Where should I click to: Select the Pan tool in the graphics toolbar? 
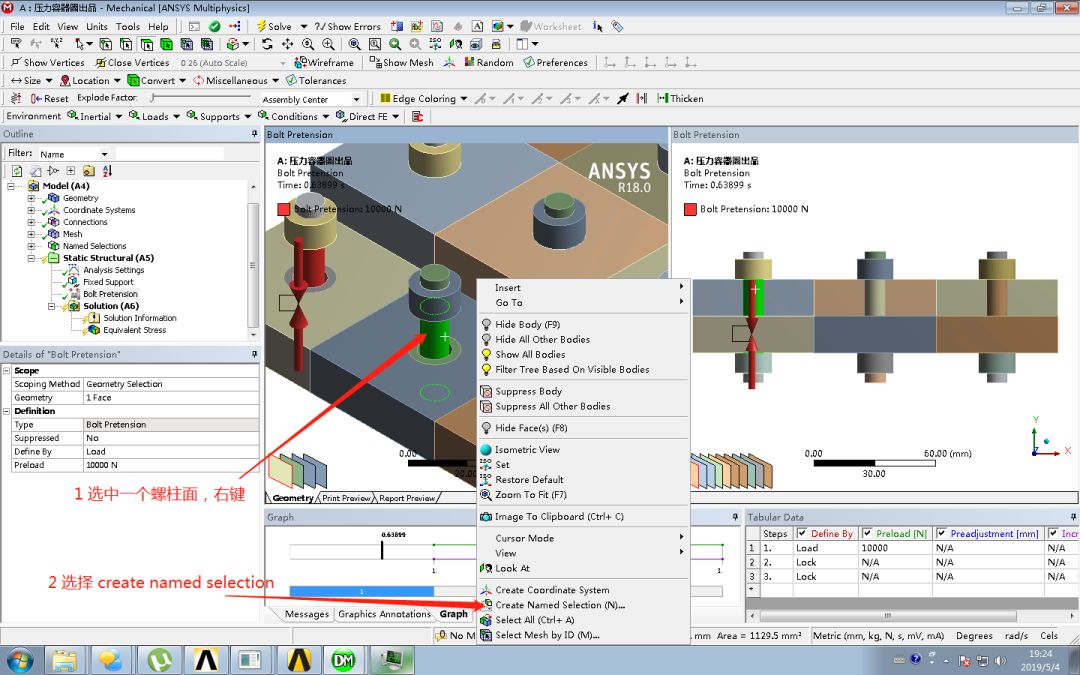coord(288,43)
